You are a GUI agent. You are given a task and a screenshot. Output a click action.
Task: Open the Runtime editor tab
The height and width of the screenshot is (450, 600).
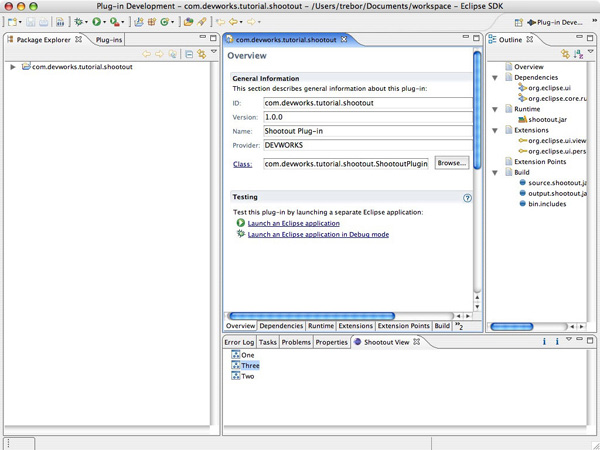coord(321,326)
